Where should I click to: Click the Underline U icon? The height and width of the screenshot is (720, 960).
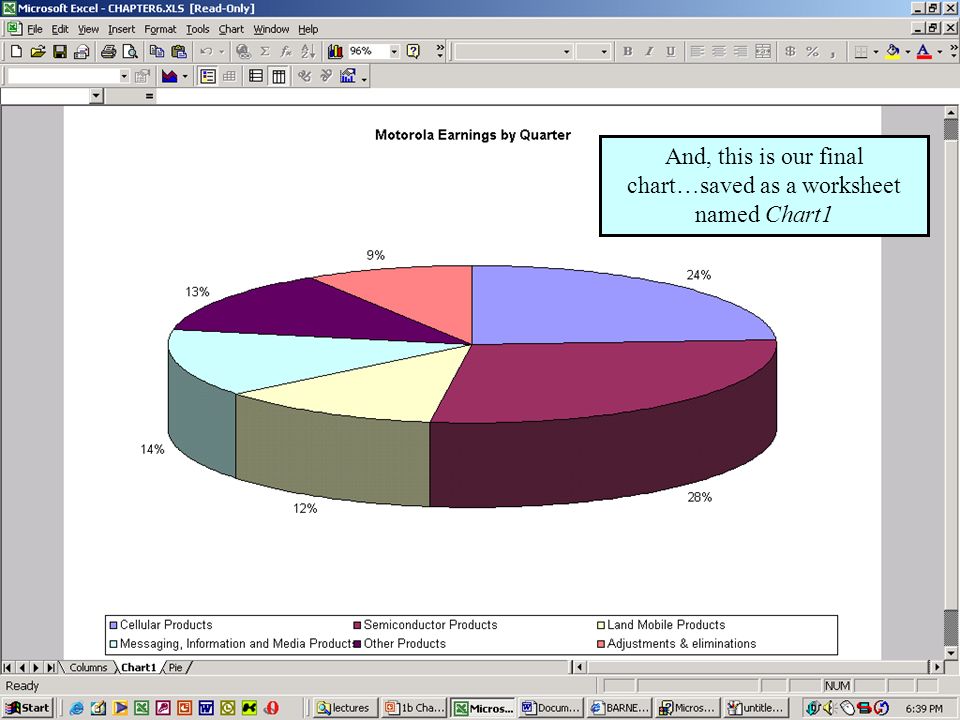(x=671, y=52)
